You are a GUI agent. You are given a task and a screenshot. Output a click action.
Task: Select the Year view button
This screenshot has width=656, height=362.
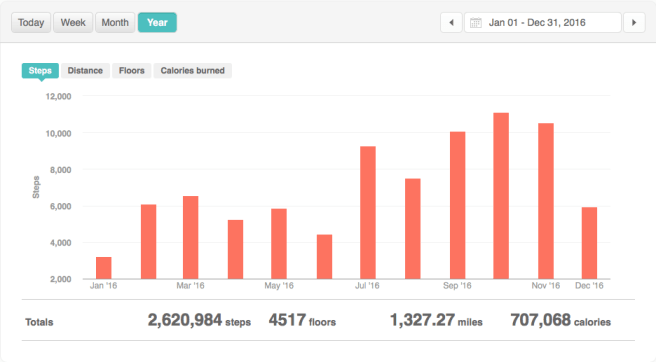[157, 23]
